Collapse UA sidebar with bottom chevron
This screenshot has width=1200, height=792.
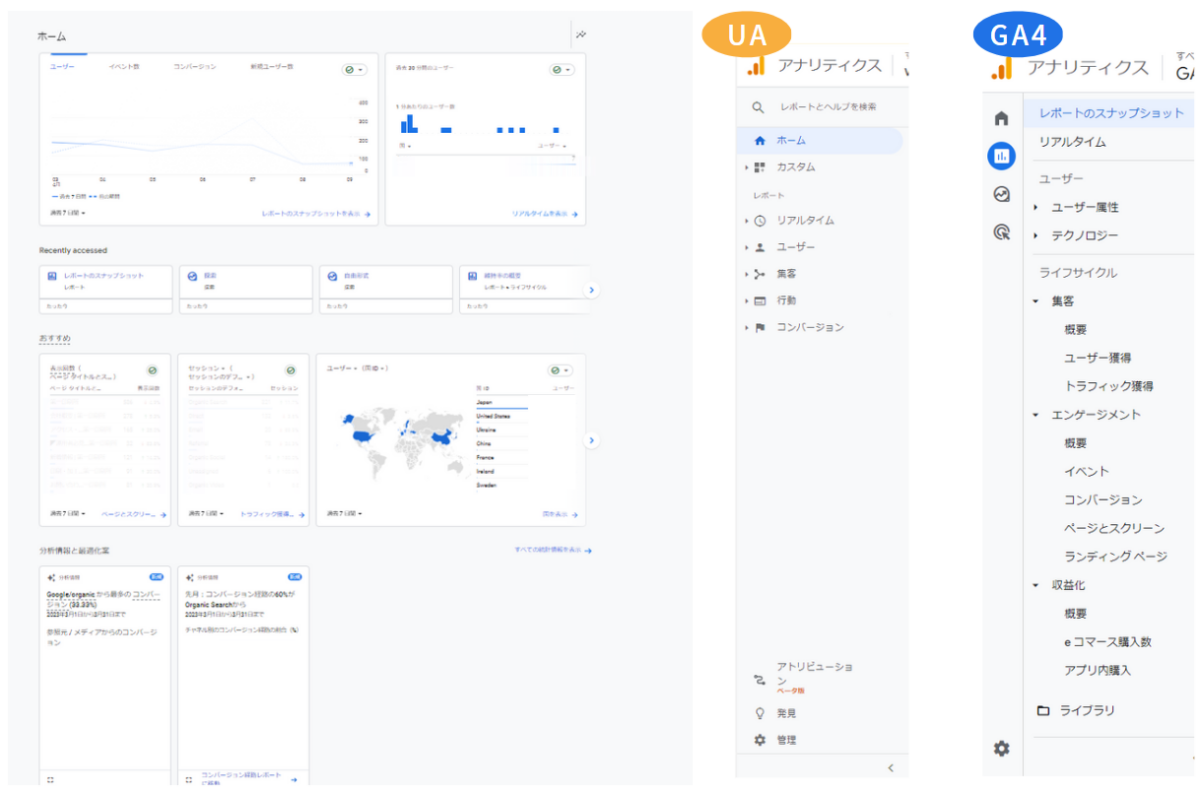pyautogui.click(x=890, y=768)
